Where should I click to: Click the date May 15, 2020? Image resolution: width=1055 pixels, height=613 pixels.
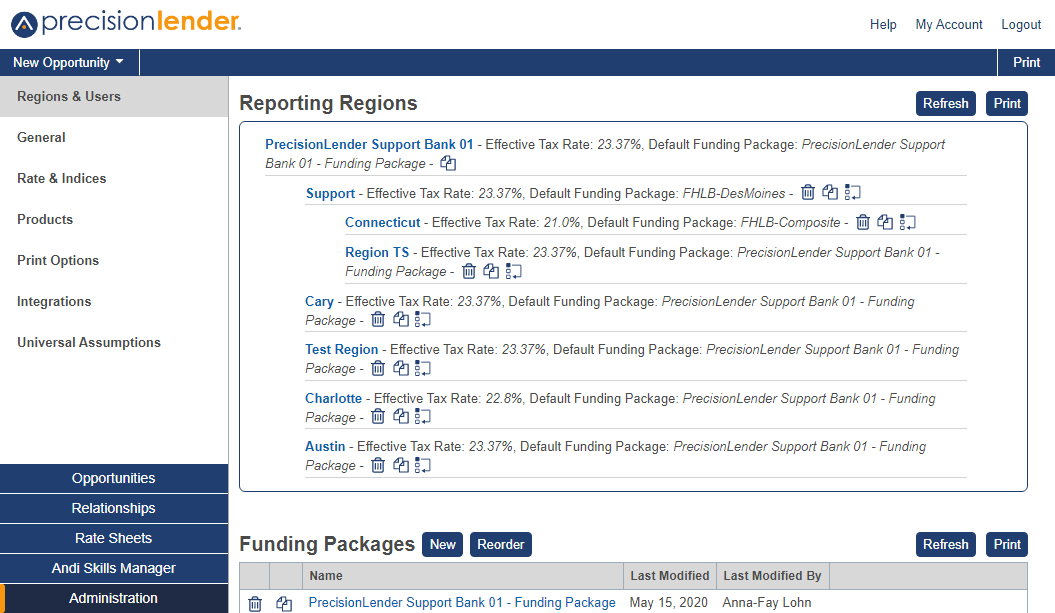669,602
